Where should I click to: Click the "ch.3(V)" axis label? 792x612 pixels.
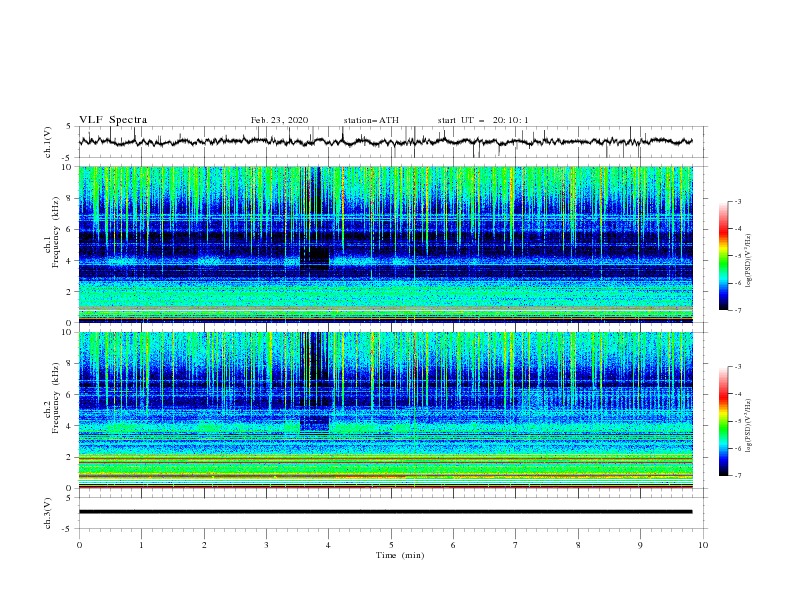48,514
